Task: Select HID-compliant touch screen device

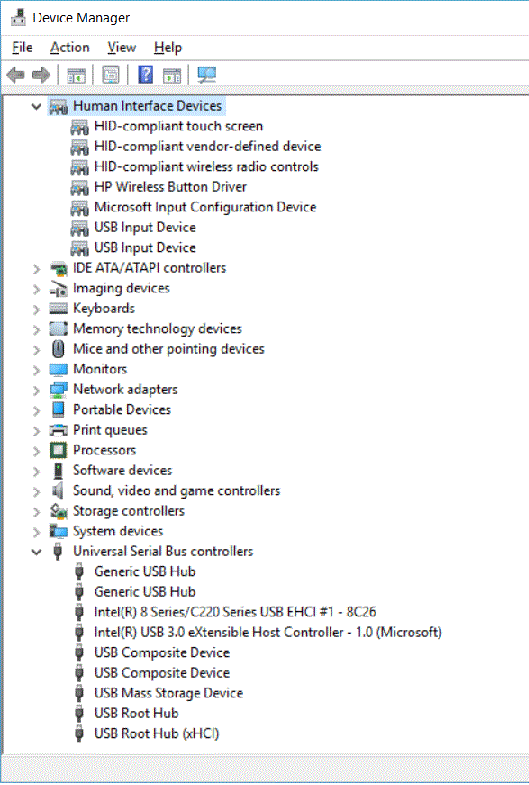Action: (x=178, y=126)
